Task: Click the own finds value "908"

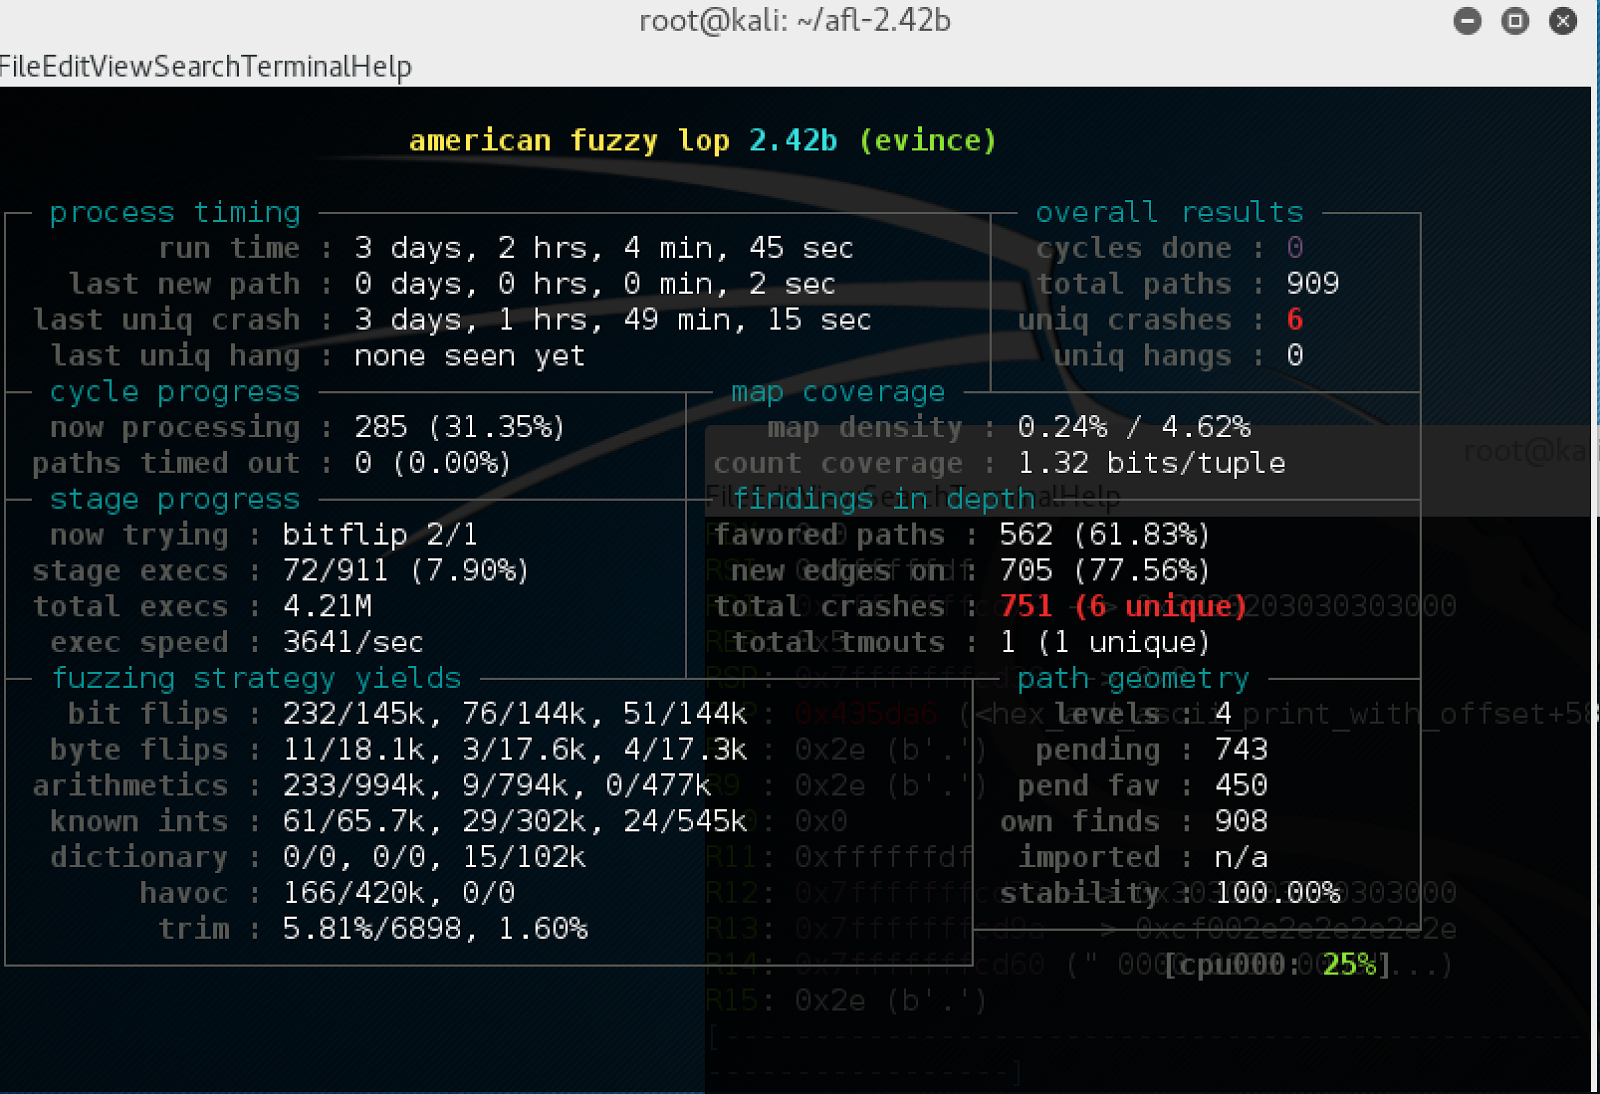Action: 1241,822
